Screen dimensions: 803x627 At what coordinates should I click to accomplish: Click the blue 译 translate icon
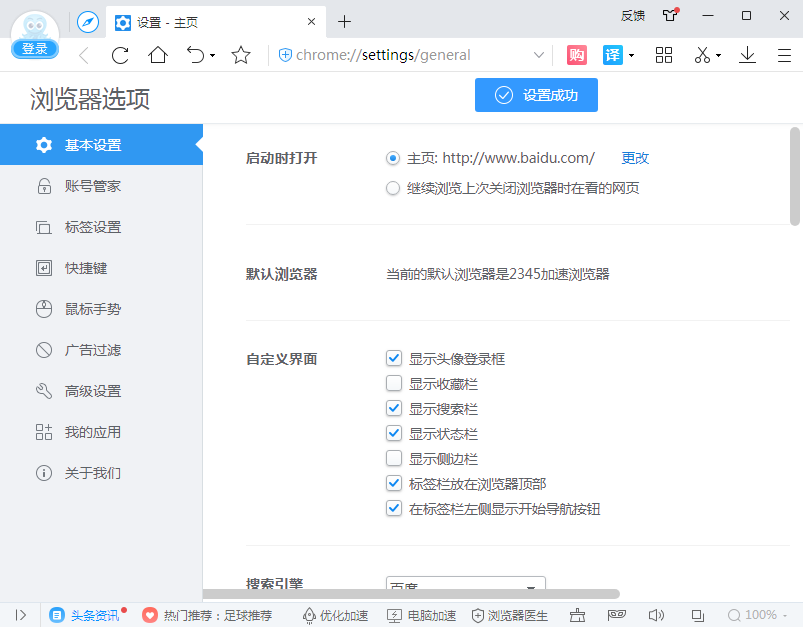613,55
